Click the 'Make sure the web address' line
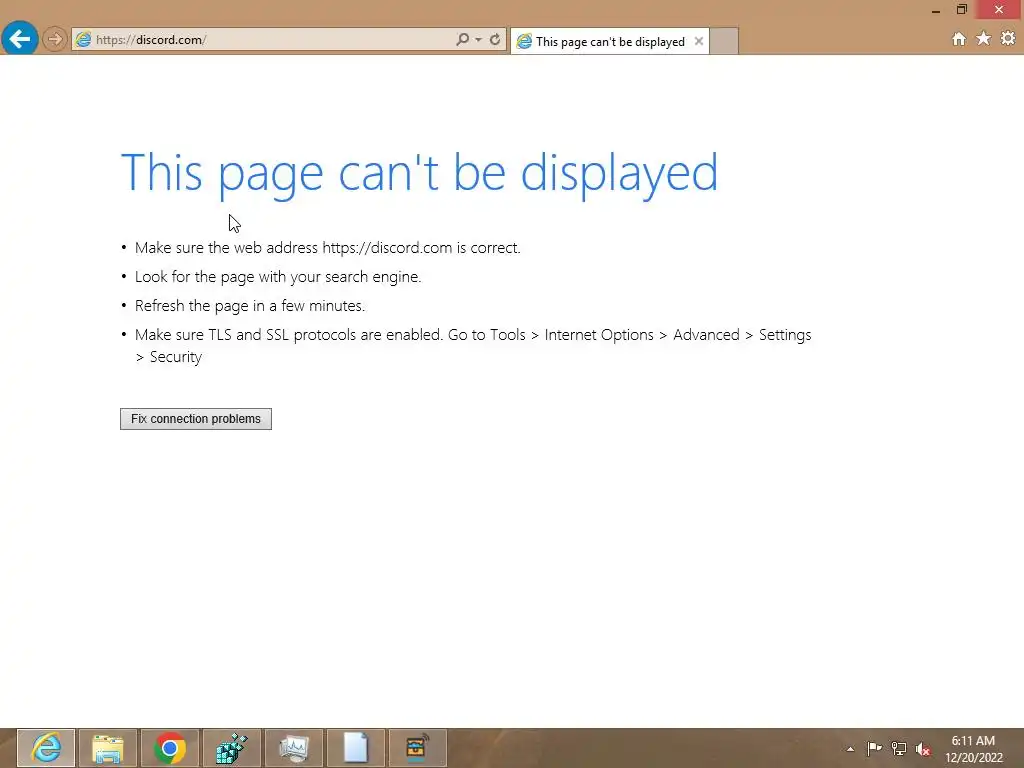 (328, 248)
